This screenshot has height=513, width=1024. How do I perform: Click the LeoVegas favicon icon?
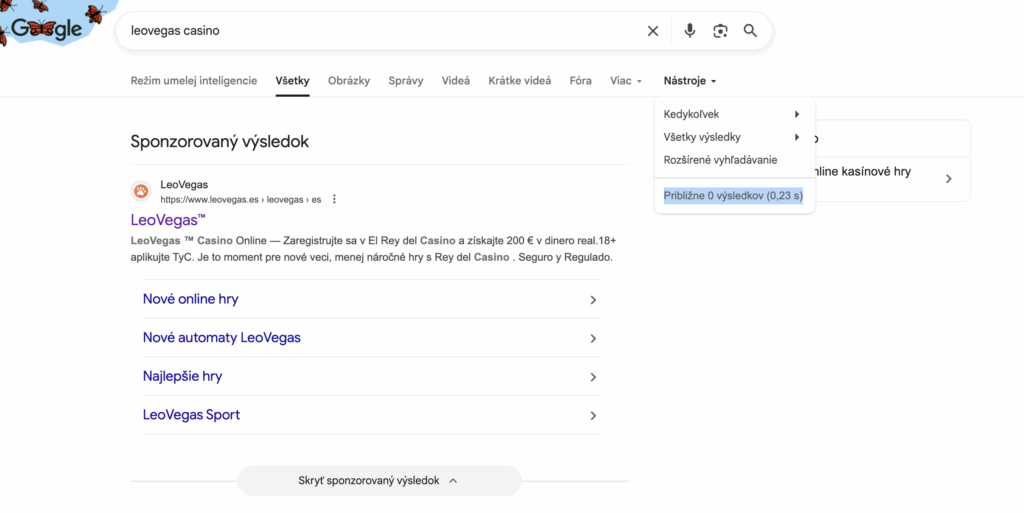point(141,191)
